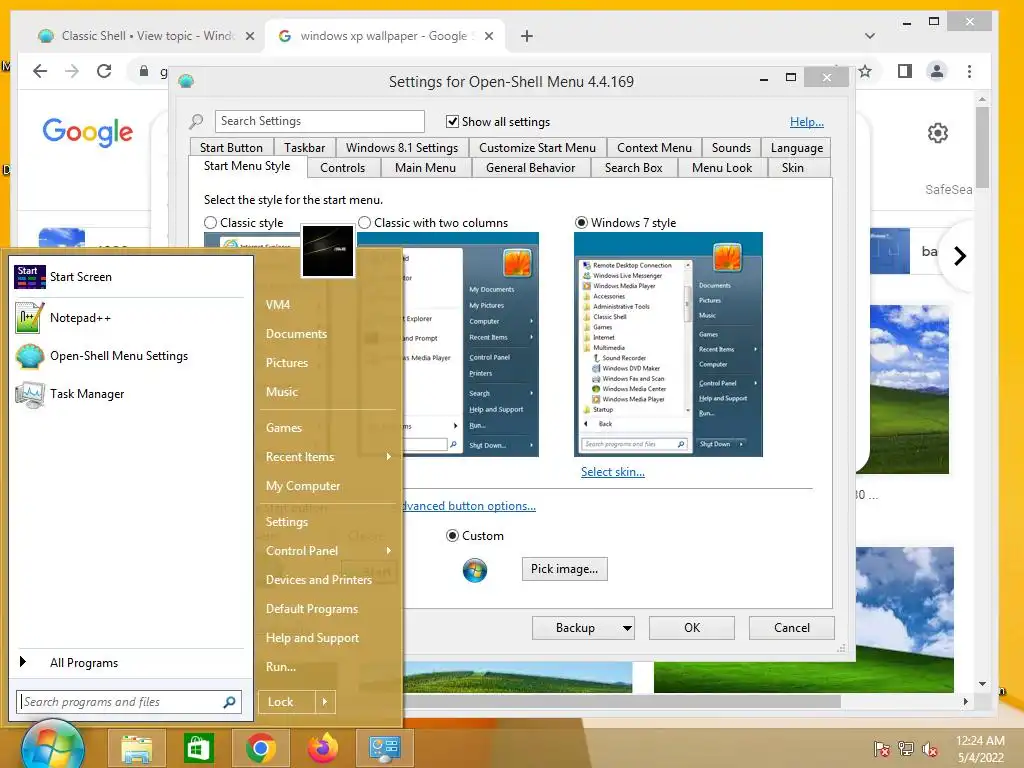Open Google quick settings gear
This screenshot has width=1024, height=768.
(x=938, y=133)
